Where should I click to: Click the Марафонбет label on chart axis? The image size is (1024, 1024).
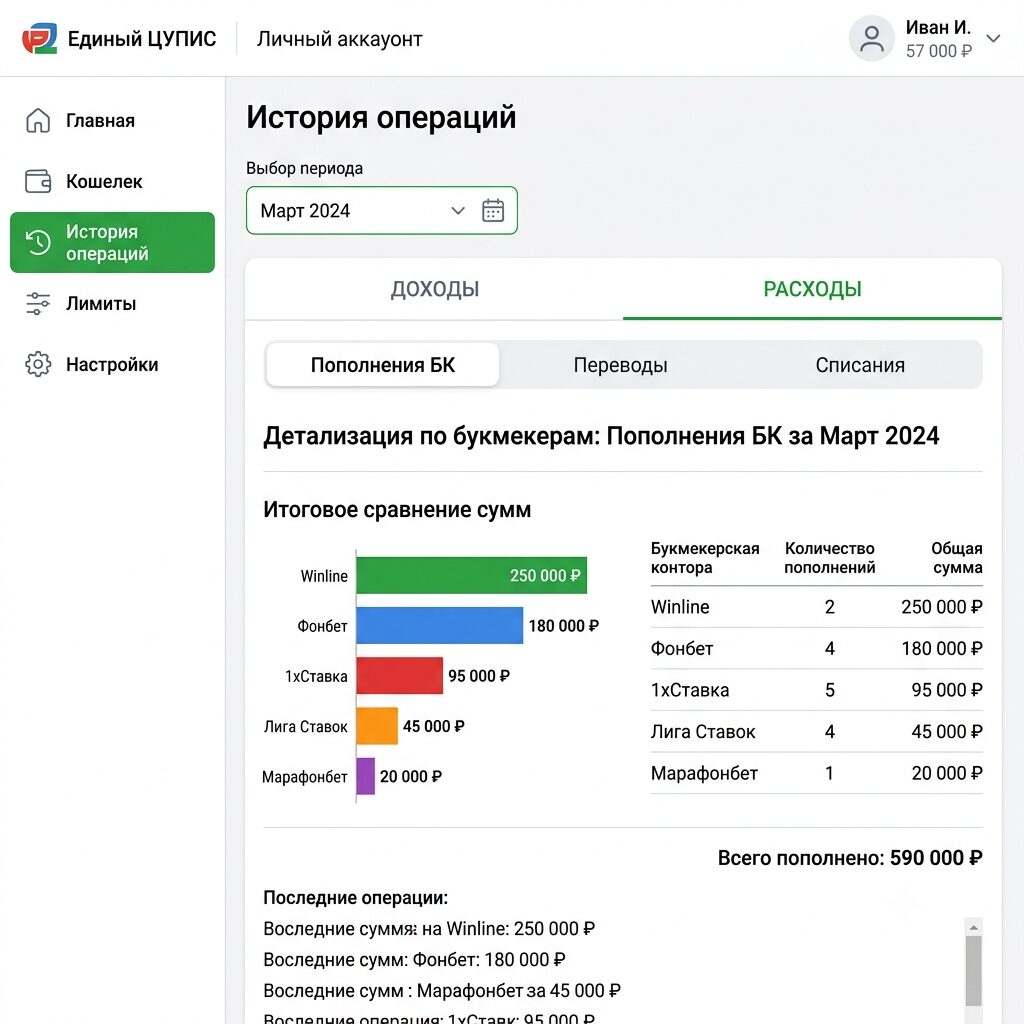click(304, 777)
